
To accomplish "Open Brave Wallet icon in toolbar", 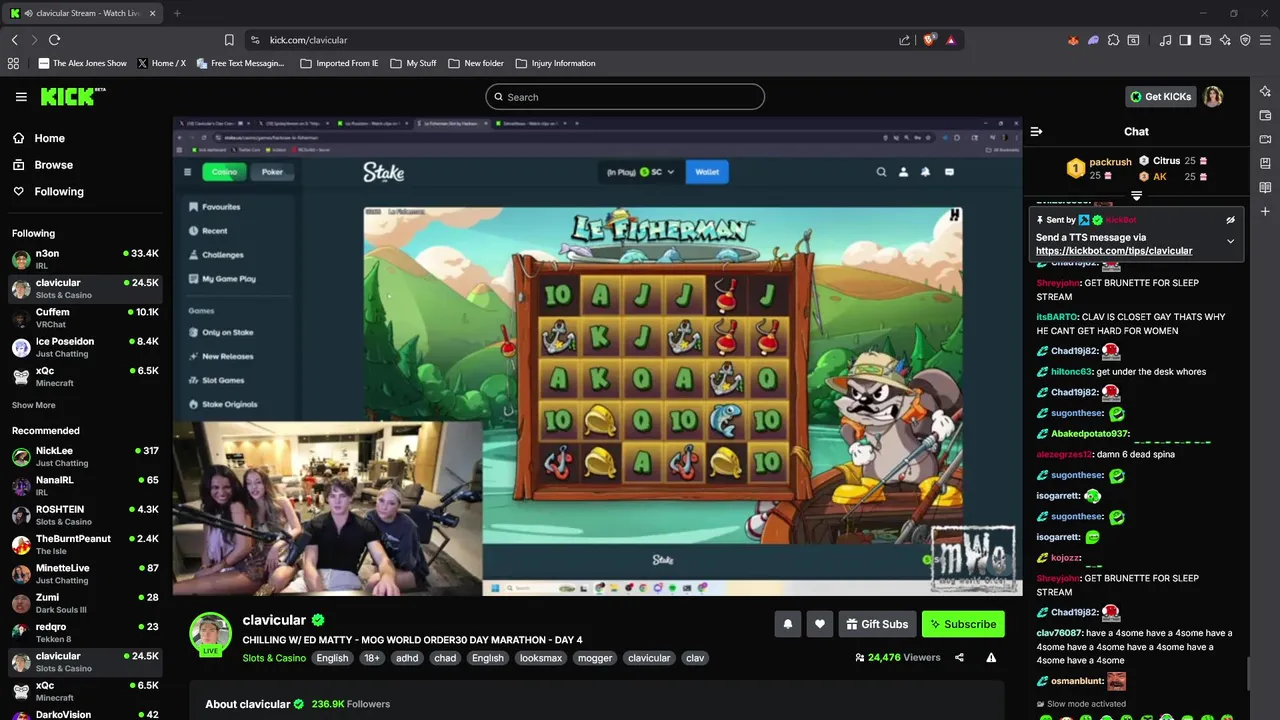I will pyautogui.click(x=1205, y=40).
